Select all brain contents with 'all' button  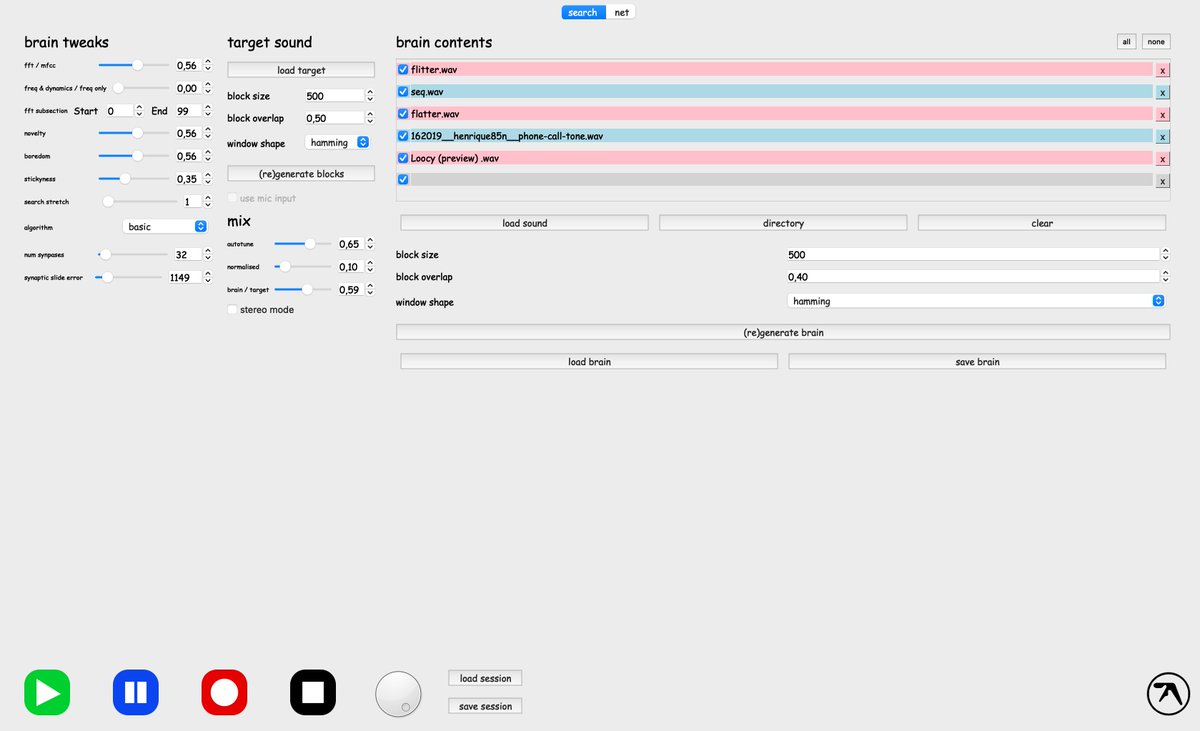tap(1127, 42)
